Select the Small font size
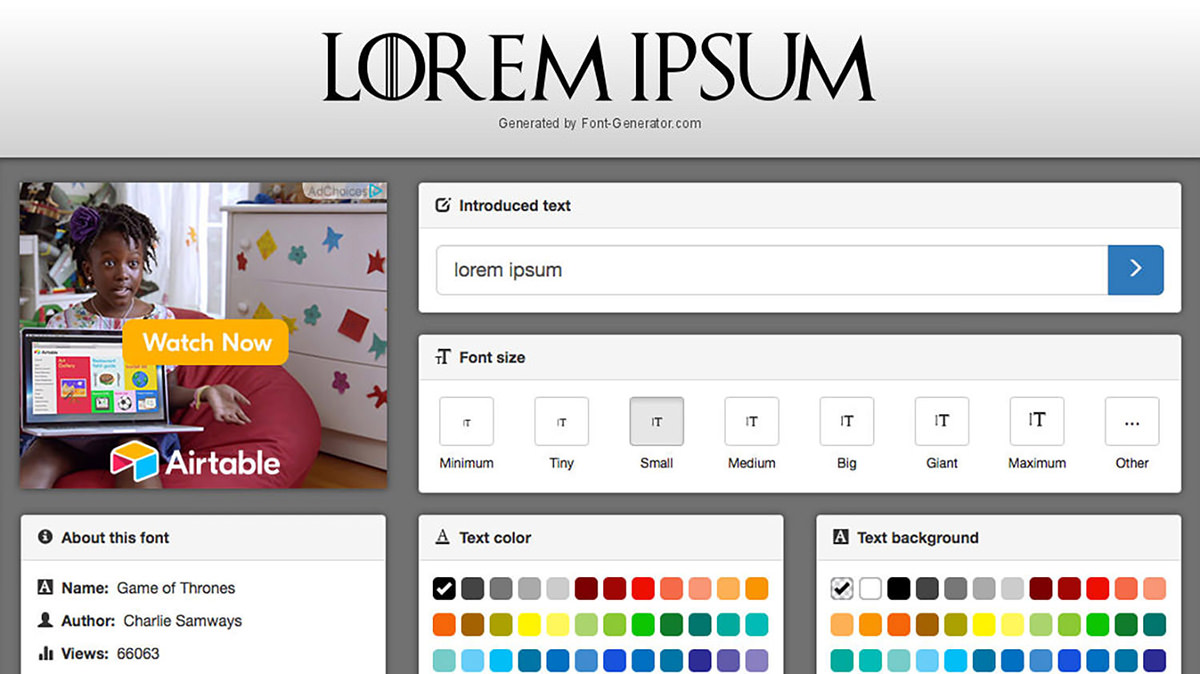Image resolution: width=1200 pixels, height=674 pixels. pos(656,422)
